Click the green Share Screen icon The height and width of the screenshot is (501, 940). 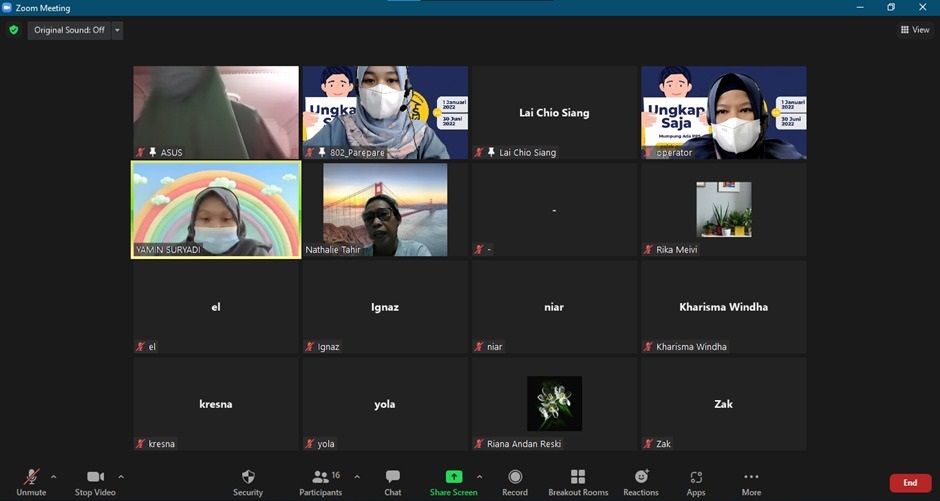coord(454,477)
